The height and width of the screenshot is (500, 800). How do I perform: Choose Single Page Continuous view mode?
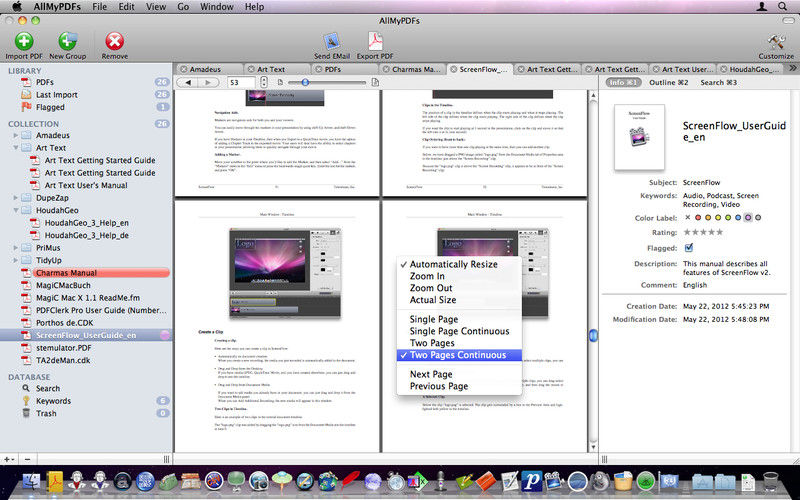point(459,331)
